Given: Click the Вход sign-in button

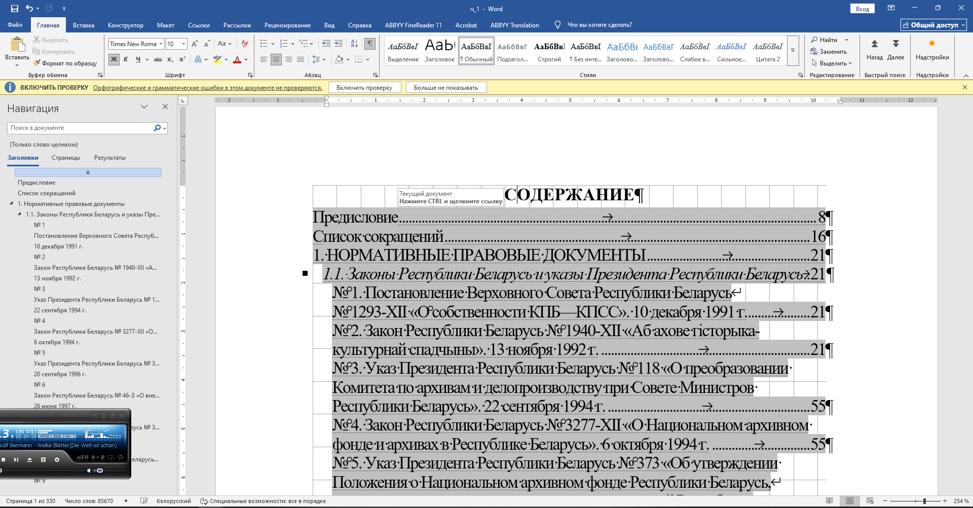Looking at the screenshot, I should pyautogui.click(x=862, y=9).
